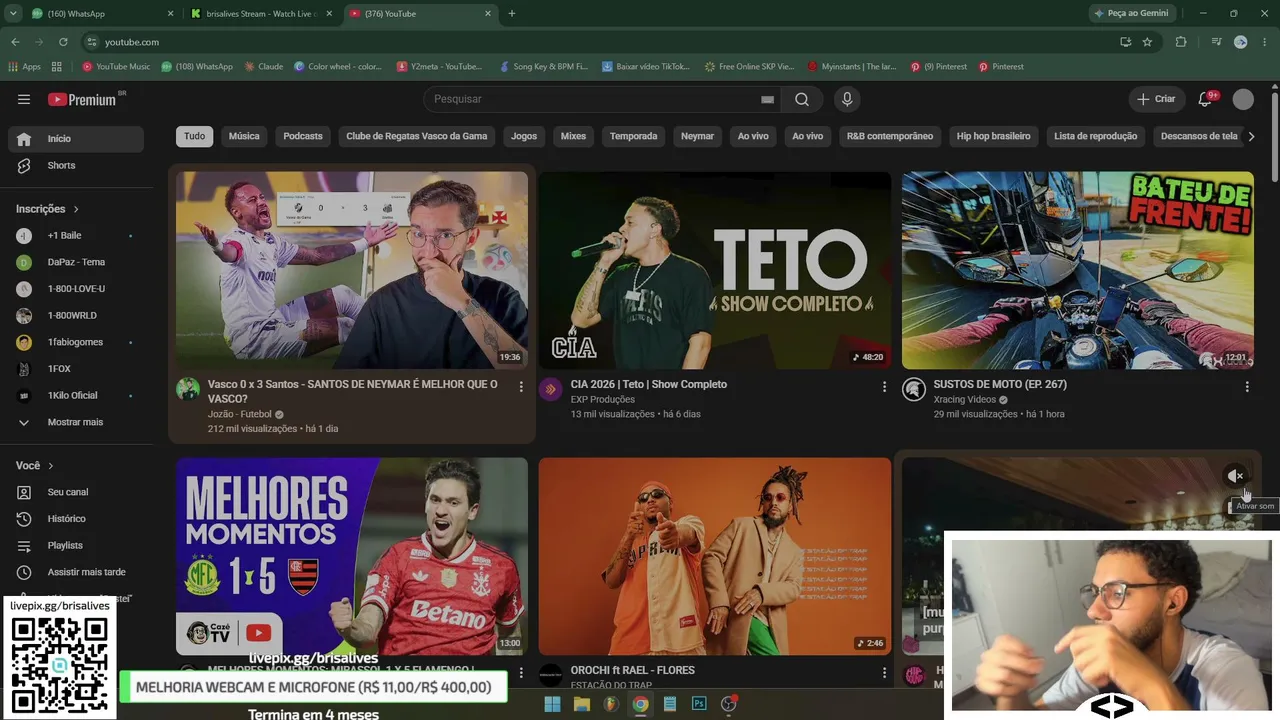Open options for the Vasco 0 x 3 Santos video
Screen dimensions: 1280x720
[x=521, y=386]
